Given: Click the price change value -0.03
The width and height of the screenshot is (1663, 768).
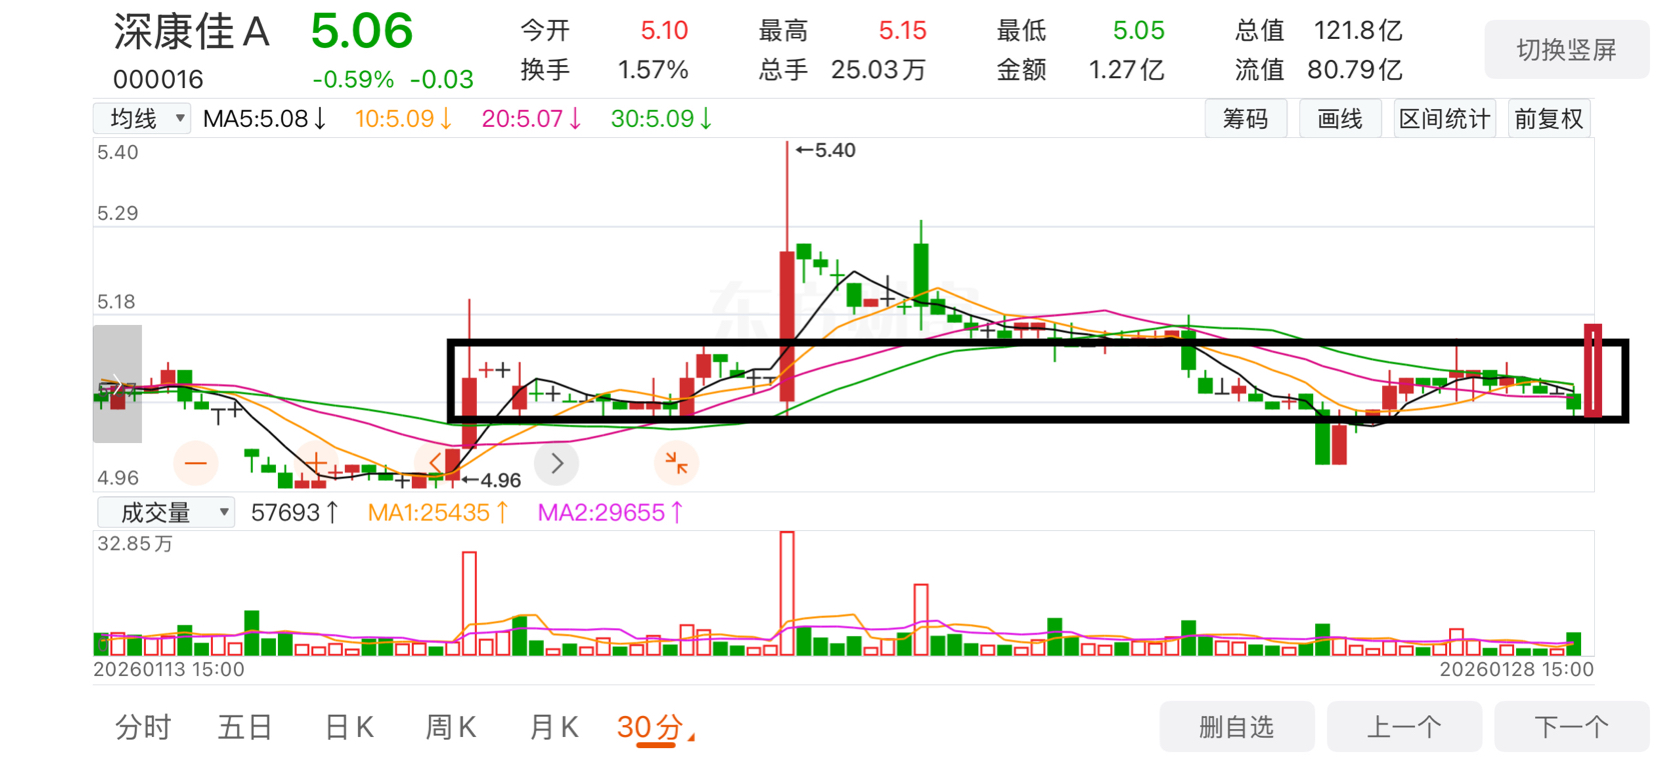Looking at the screenshot, I should click(x=441, y=79).
